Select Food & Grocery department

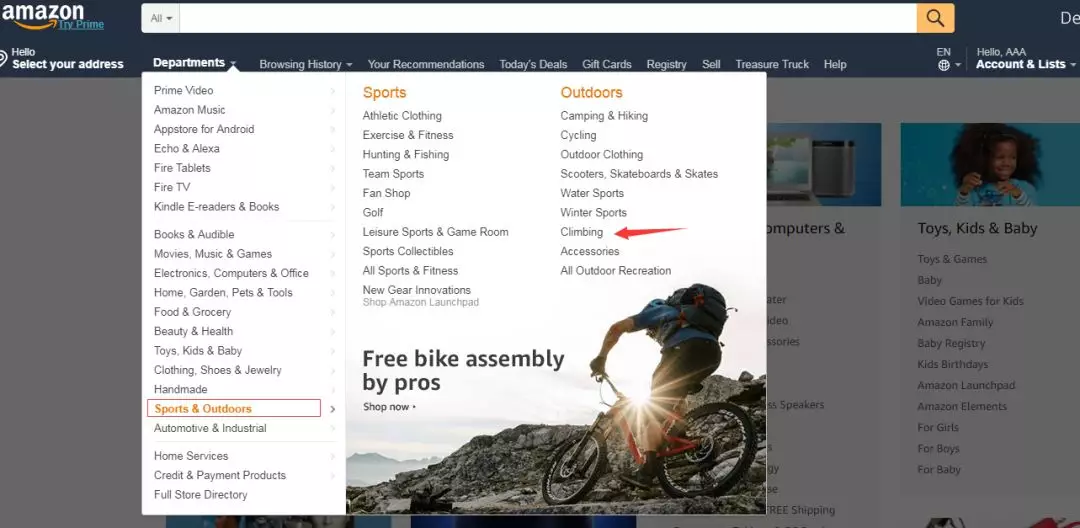pos(192,311)
